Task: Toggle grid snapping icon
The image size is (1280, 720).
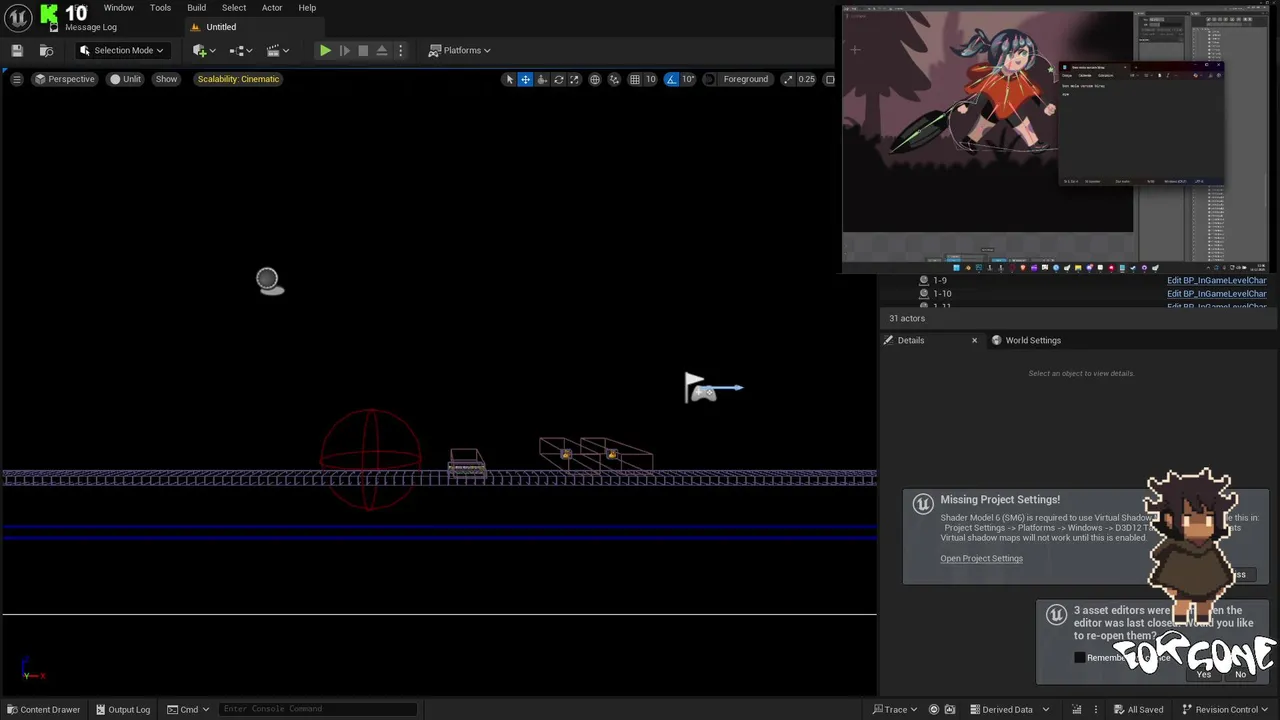Action: (x=634, y=79)
